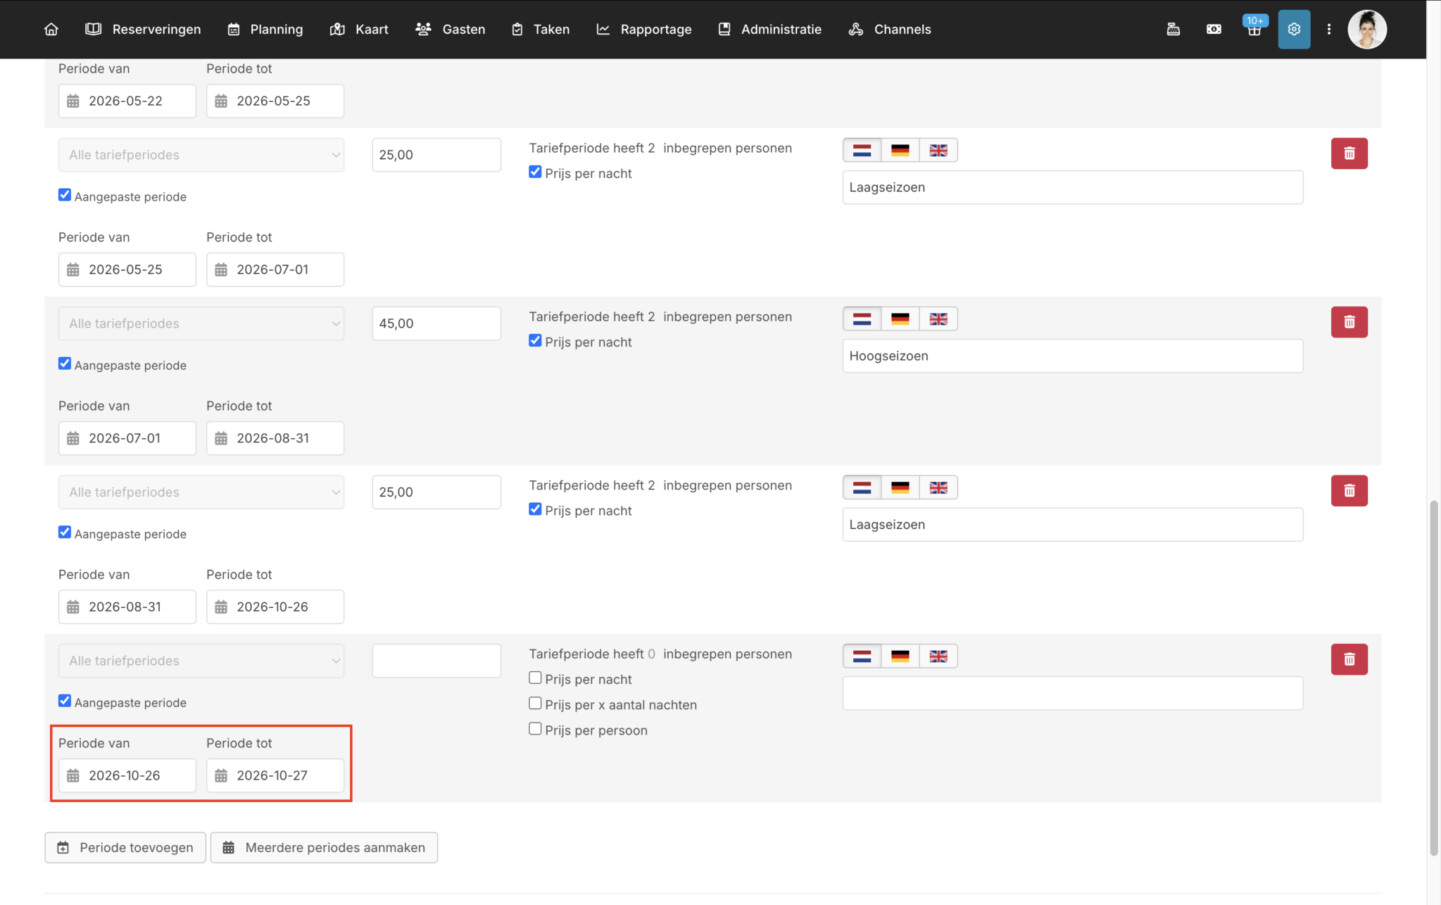Go to Kaart in the navbar
1441x905 pixels.
click(x=359, y=29)
